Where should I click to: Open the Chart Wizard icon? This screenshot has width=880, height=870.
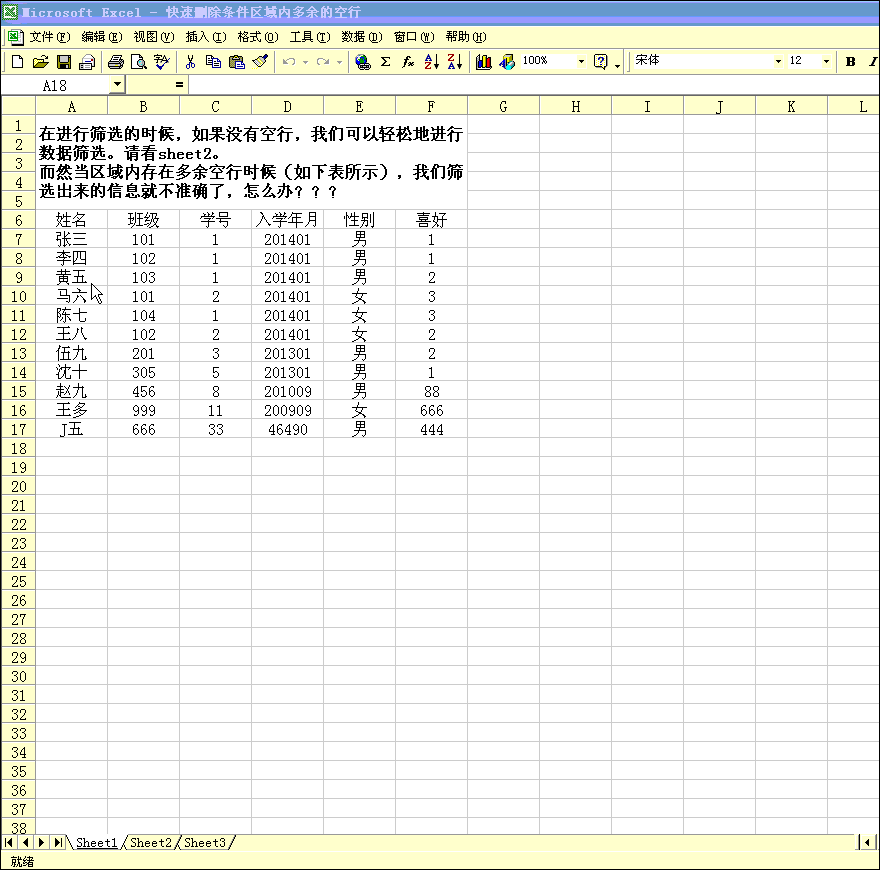pos(484,62)
